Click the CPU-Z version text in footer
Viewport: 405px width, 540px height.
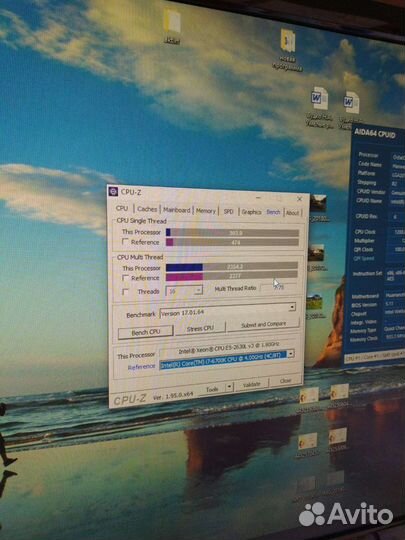click(173, 396)
